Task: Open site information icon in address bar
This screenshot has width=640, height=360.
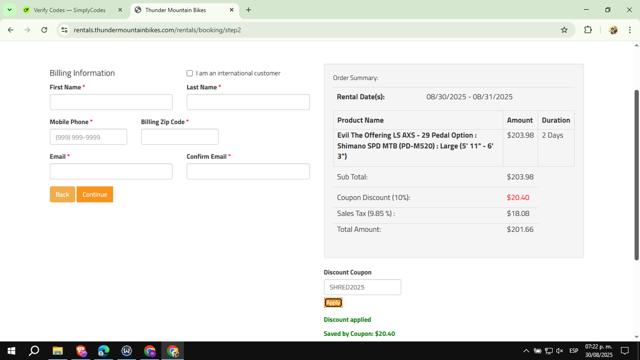Action: [x=64, y=30]
